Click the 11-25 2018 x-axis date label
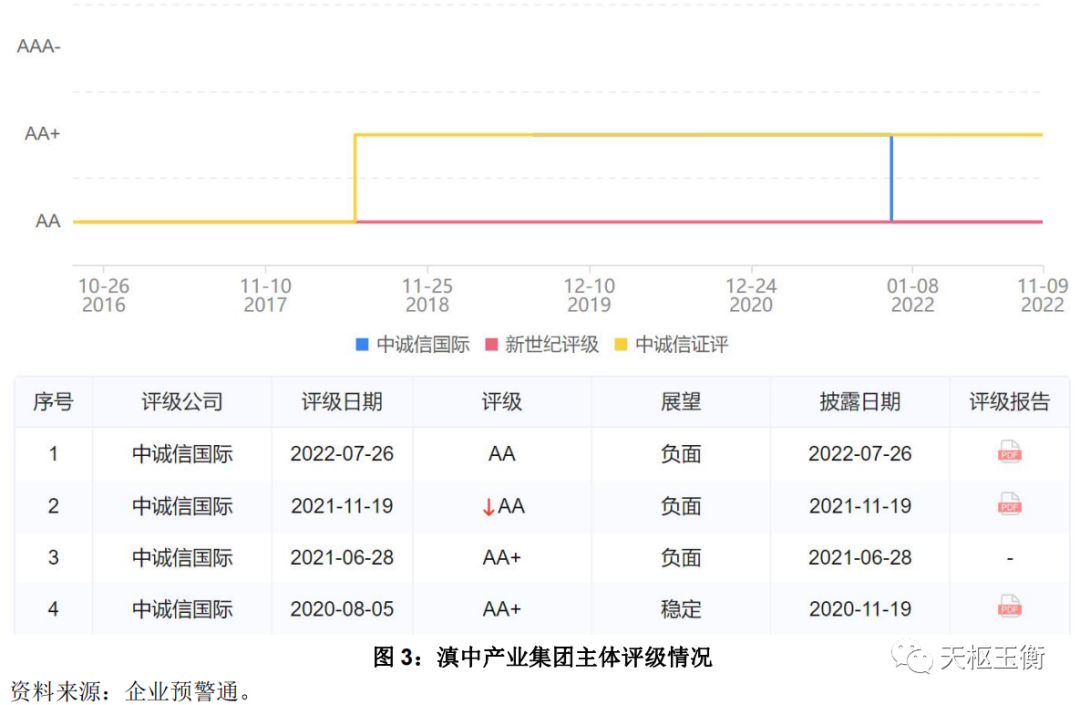The image size is (1080, 705). coord(427,295)
